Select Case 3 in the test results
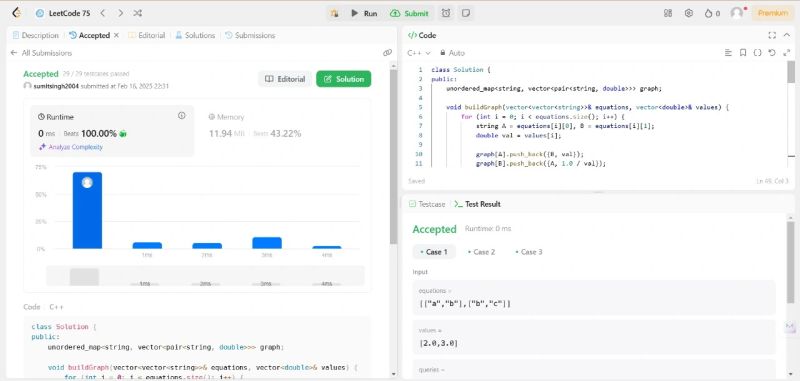Viewport: 800px width, 381px height. click(529, 252)
